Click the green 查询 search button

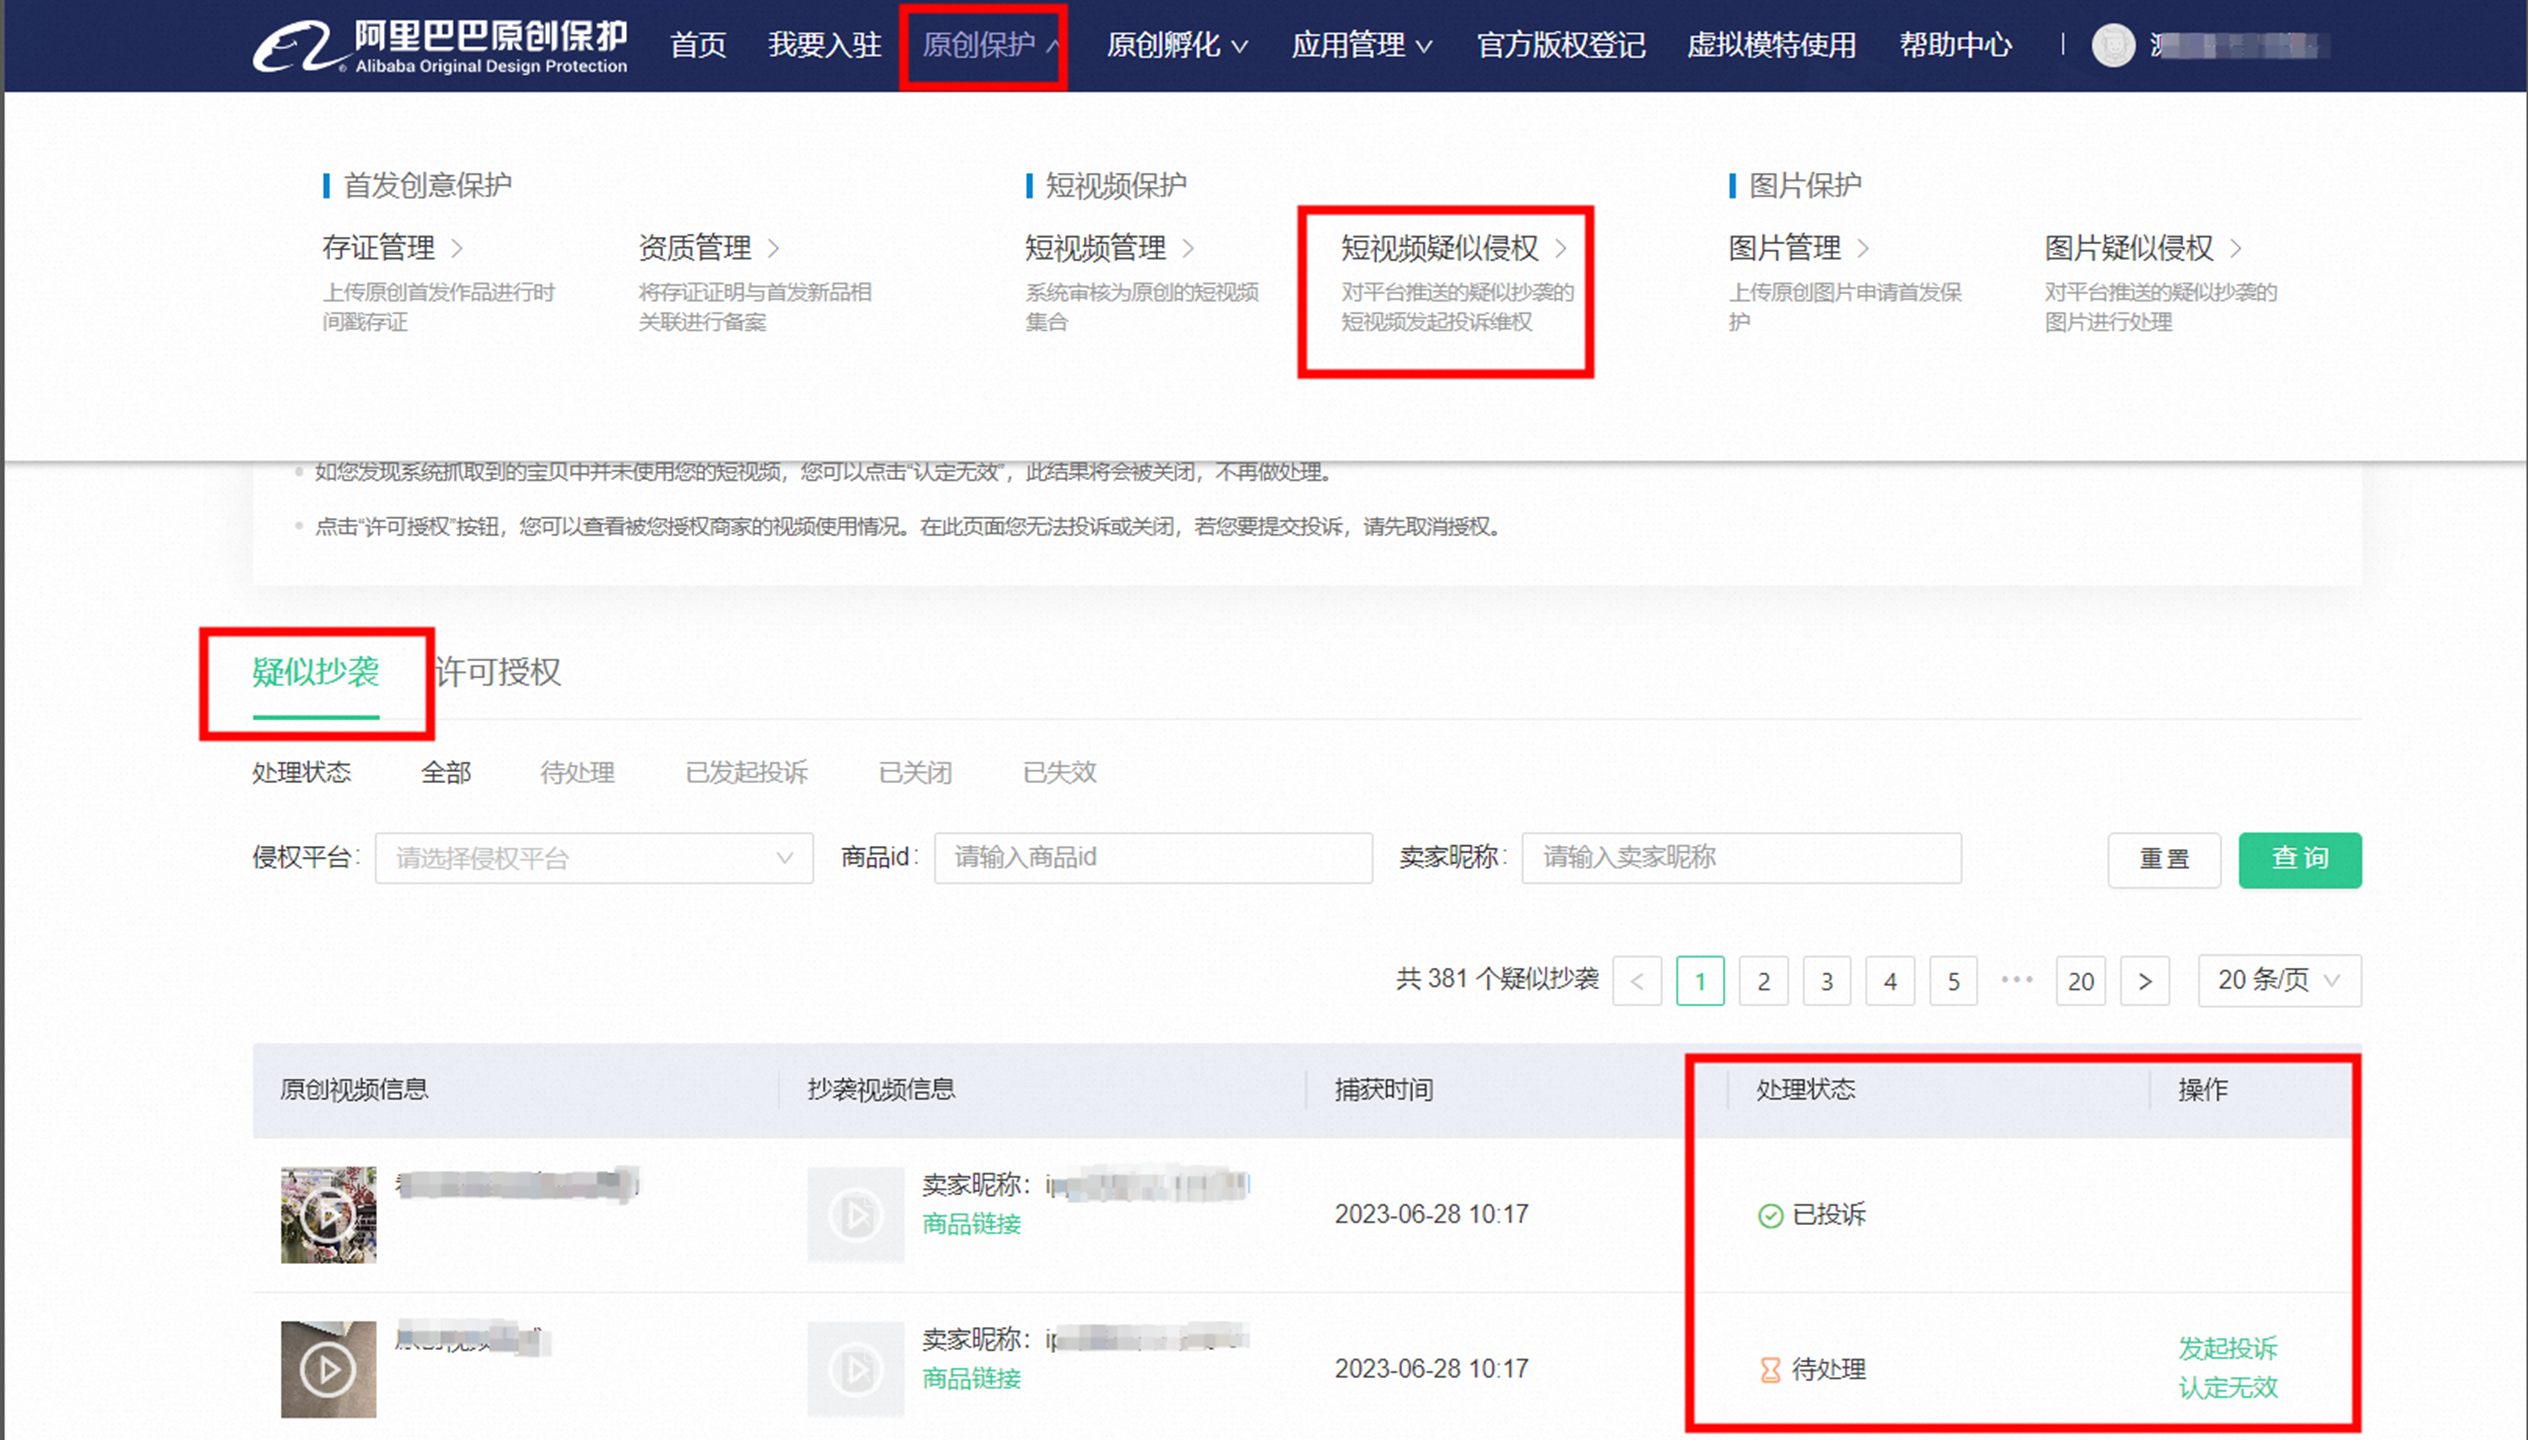tap(2300, 860)
